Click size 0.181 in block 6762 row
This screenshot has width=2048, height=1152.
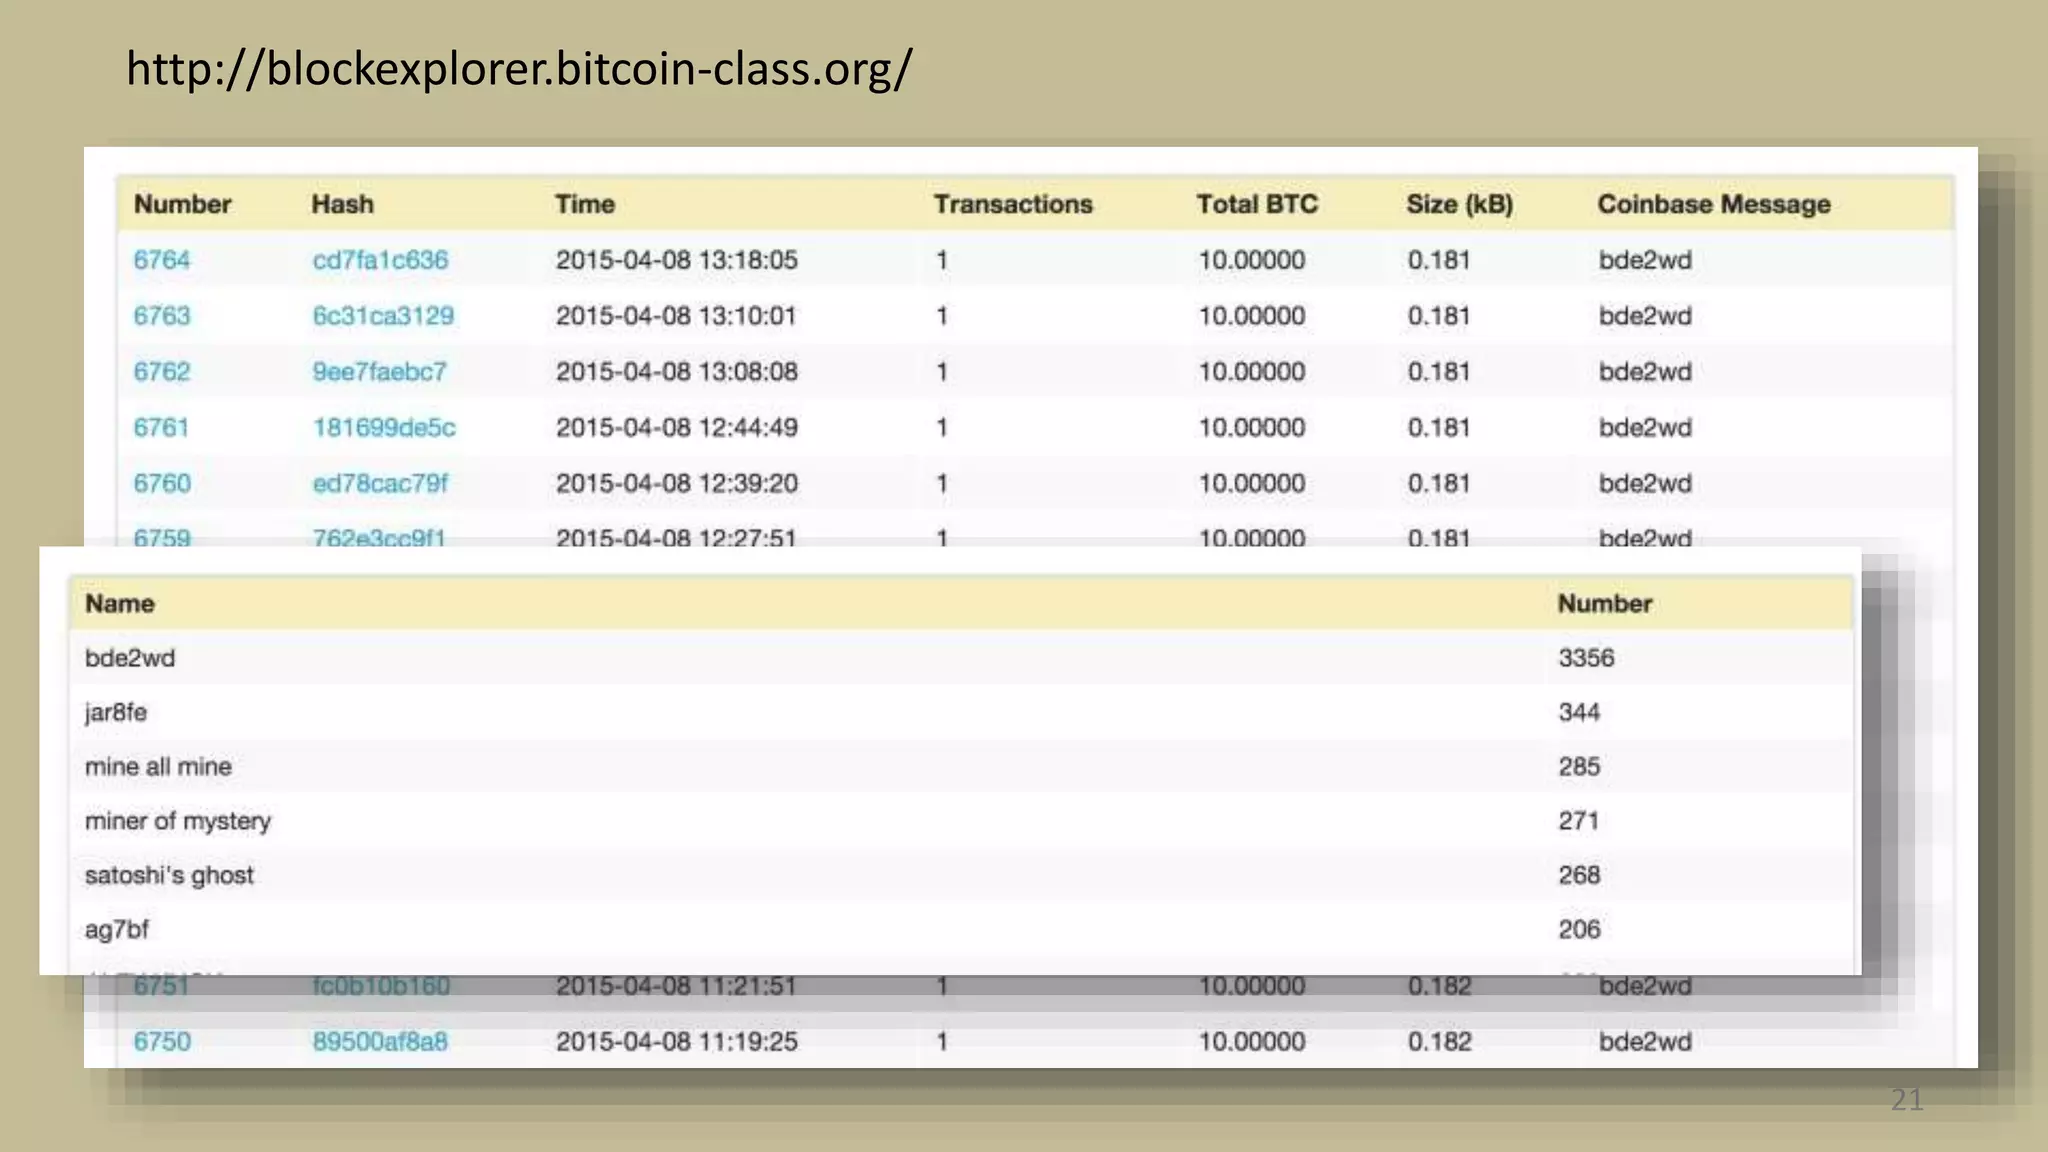pos(1439,372)
